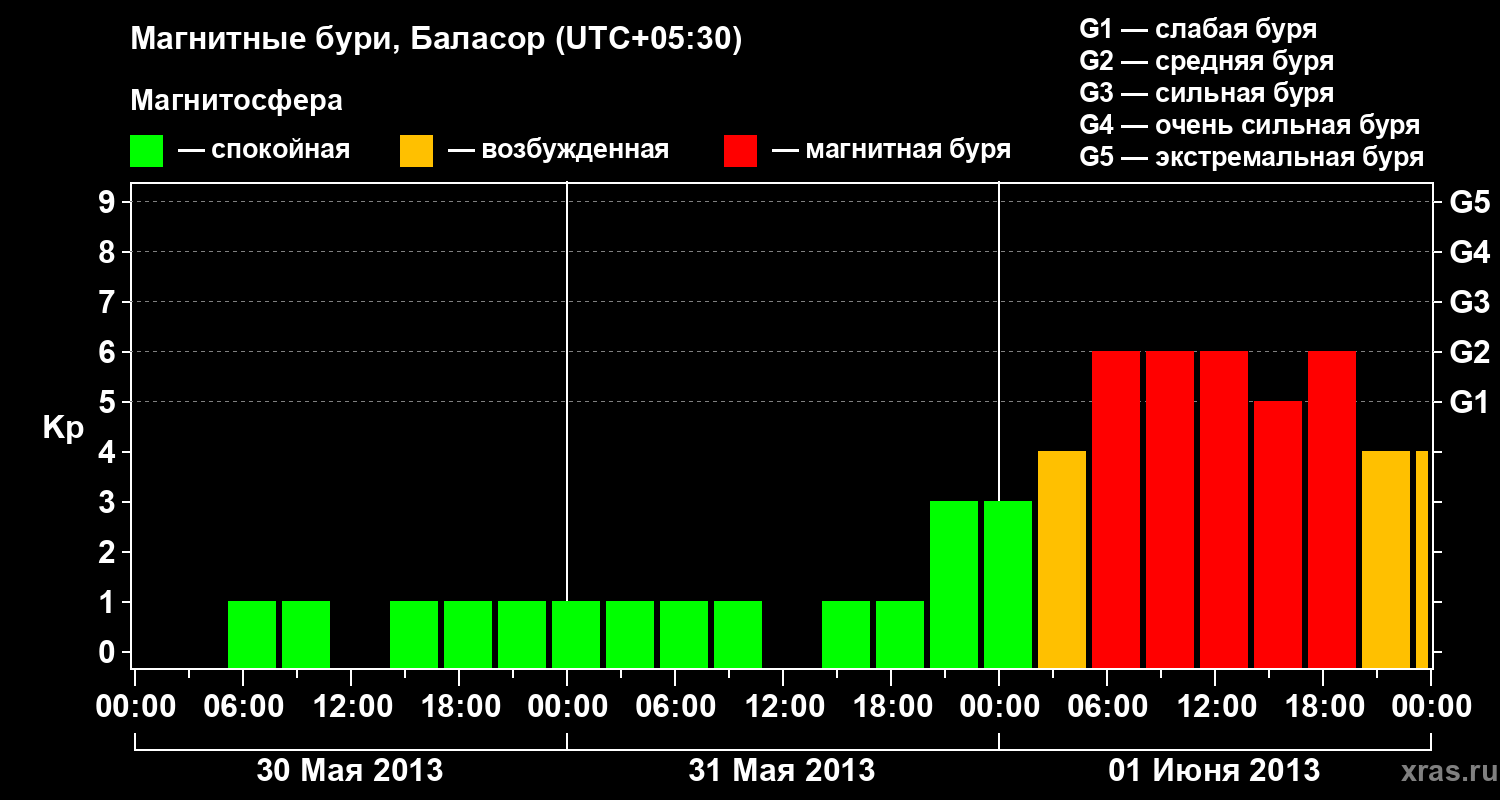Click legend line 'G2 — средняя буря'

1206,61
